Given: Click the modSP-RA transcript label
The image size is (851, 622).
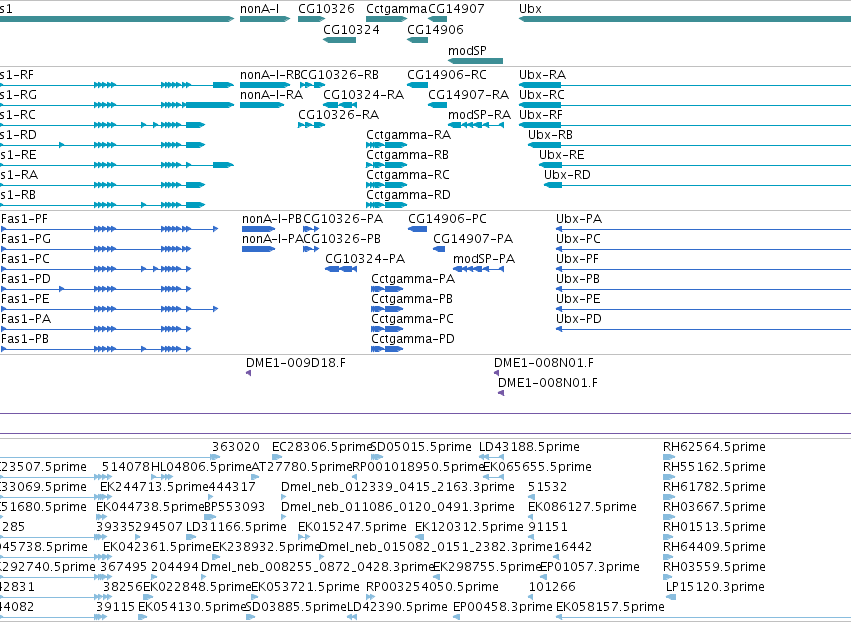Looking at the screenshot, I should coord(479,115).
